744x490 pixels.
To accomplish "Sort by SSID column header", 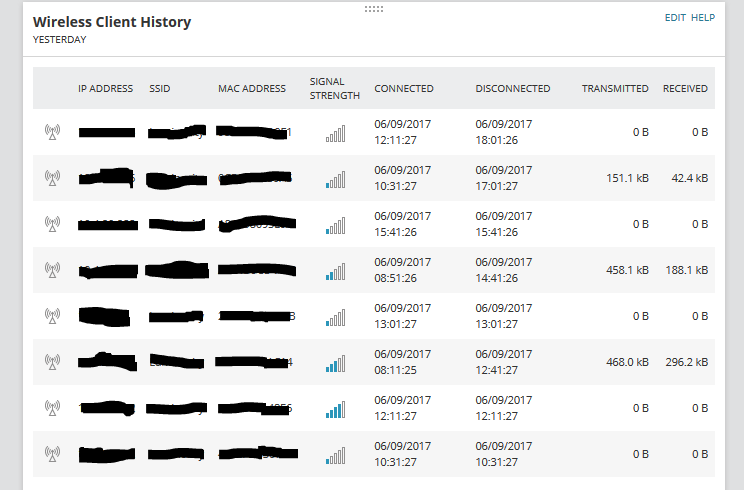I will [159, 89].
